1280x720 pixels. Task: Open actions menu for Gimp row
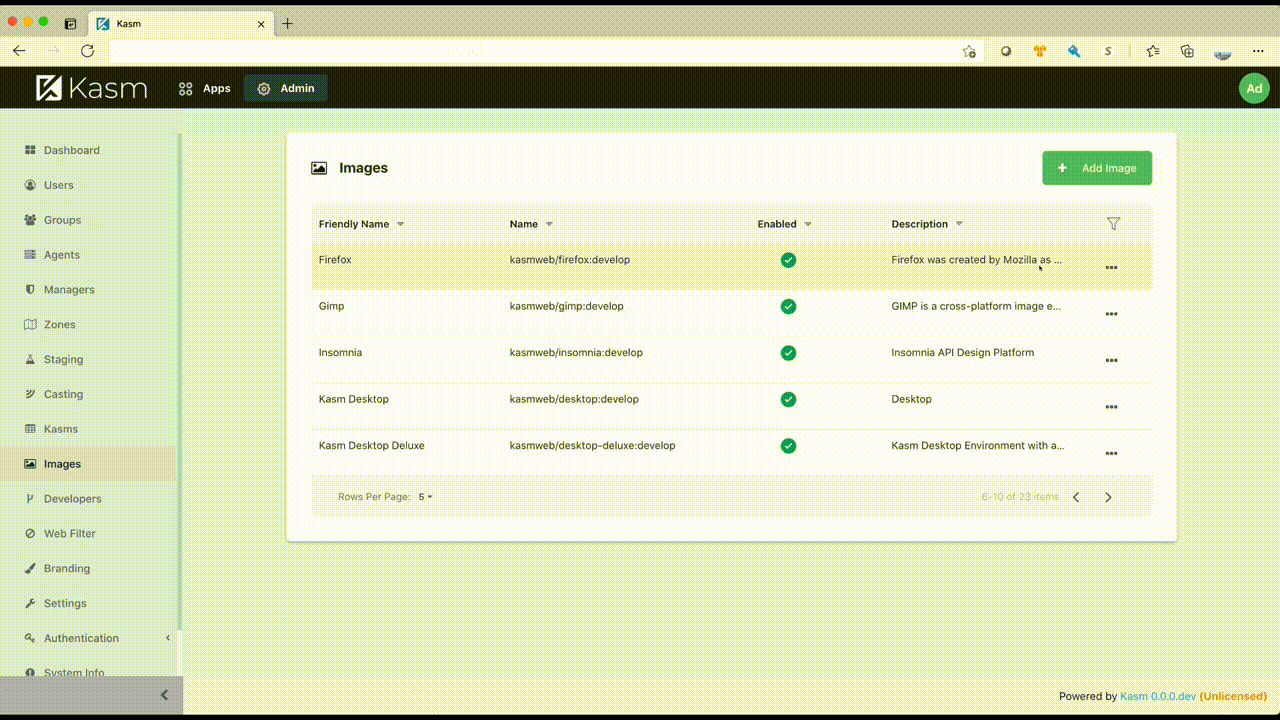pos(1111,314)
